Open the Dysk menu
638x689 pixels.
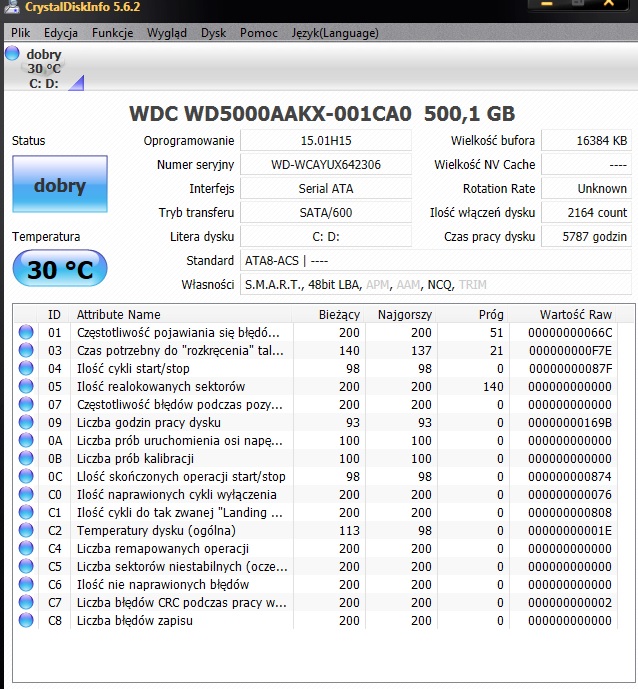(x=214, y=33)
